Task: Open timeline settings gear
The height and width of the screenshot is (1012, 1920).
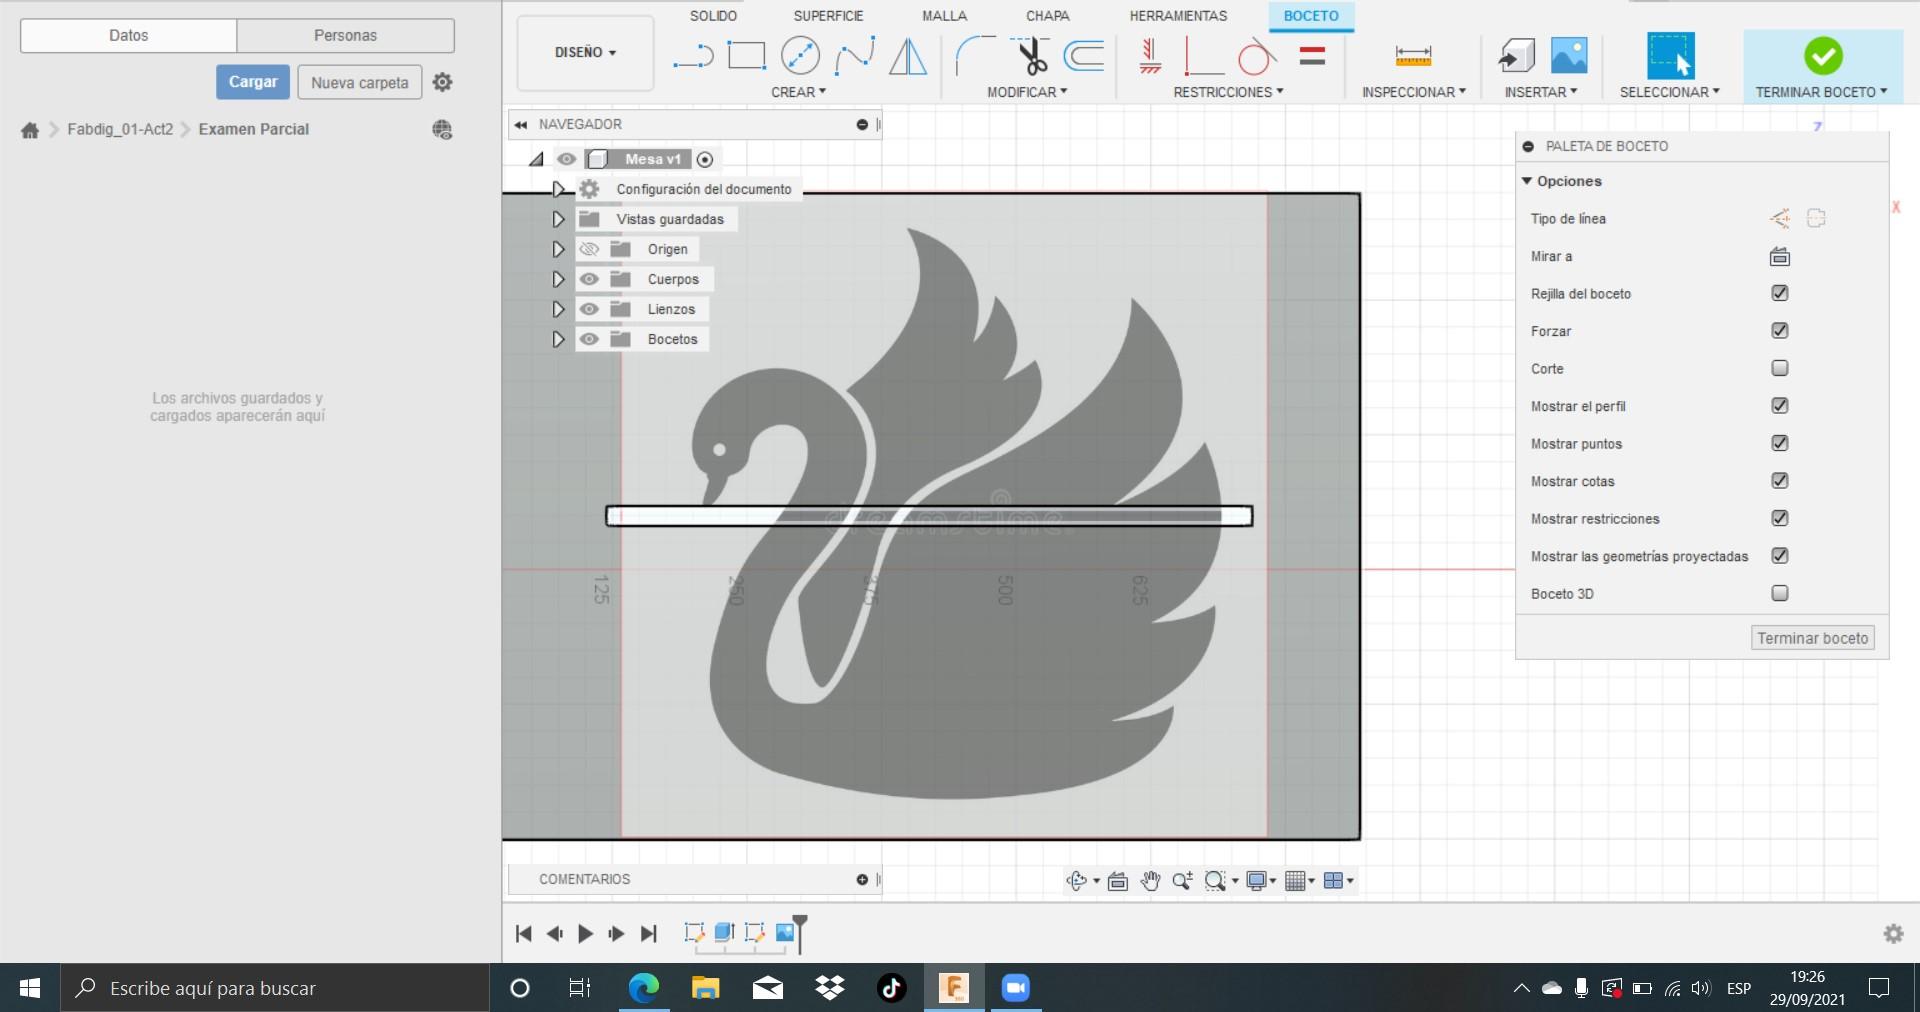Action: (1893, 934)
